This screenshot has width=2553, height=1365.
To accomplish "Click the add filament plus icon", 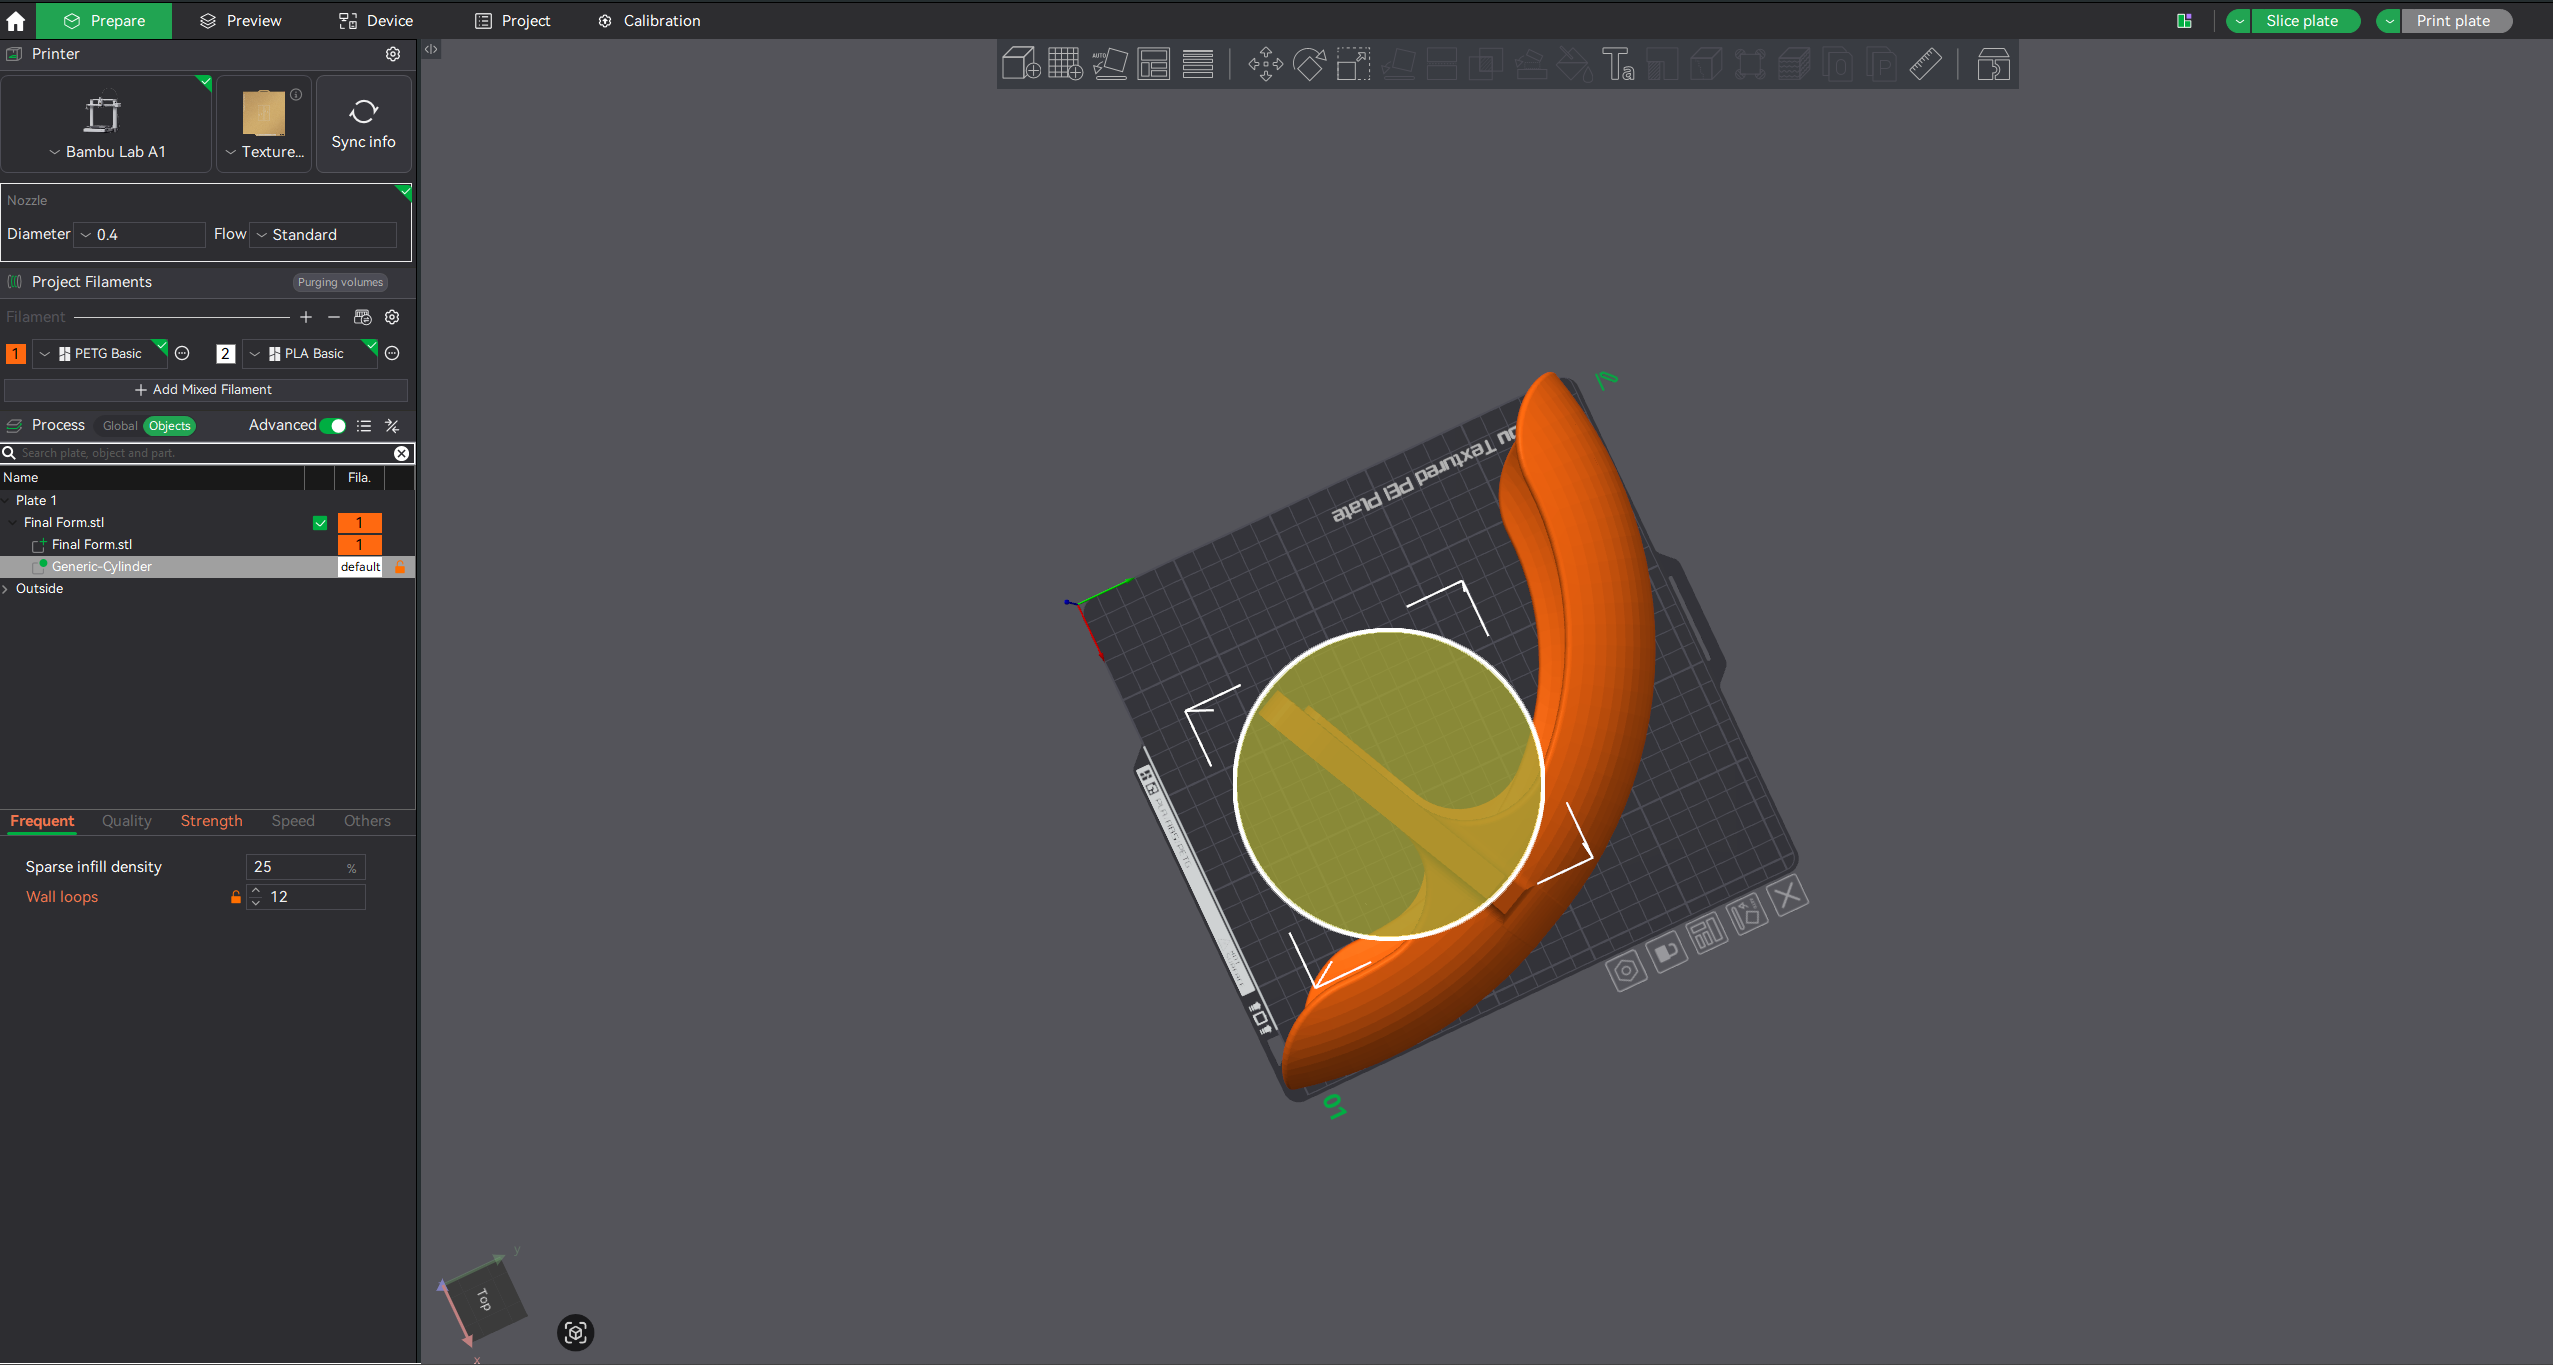I will [306, 317].
